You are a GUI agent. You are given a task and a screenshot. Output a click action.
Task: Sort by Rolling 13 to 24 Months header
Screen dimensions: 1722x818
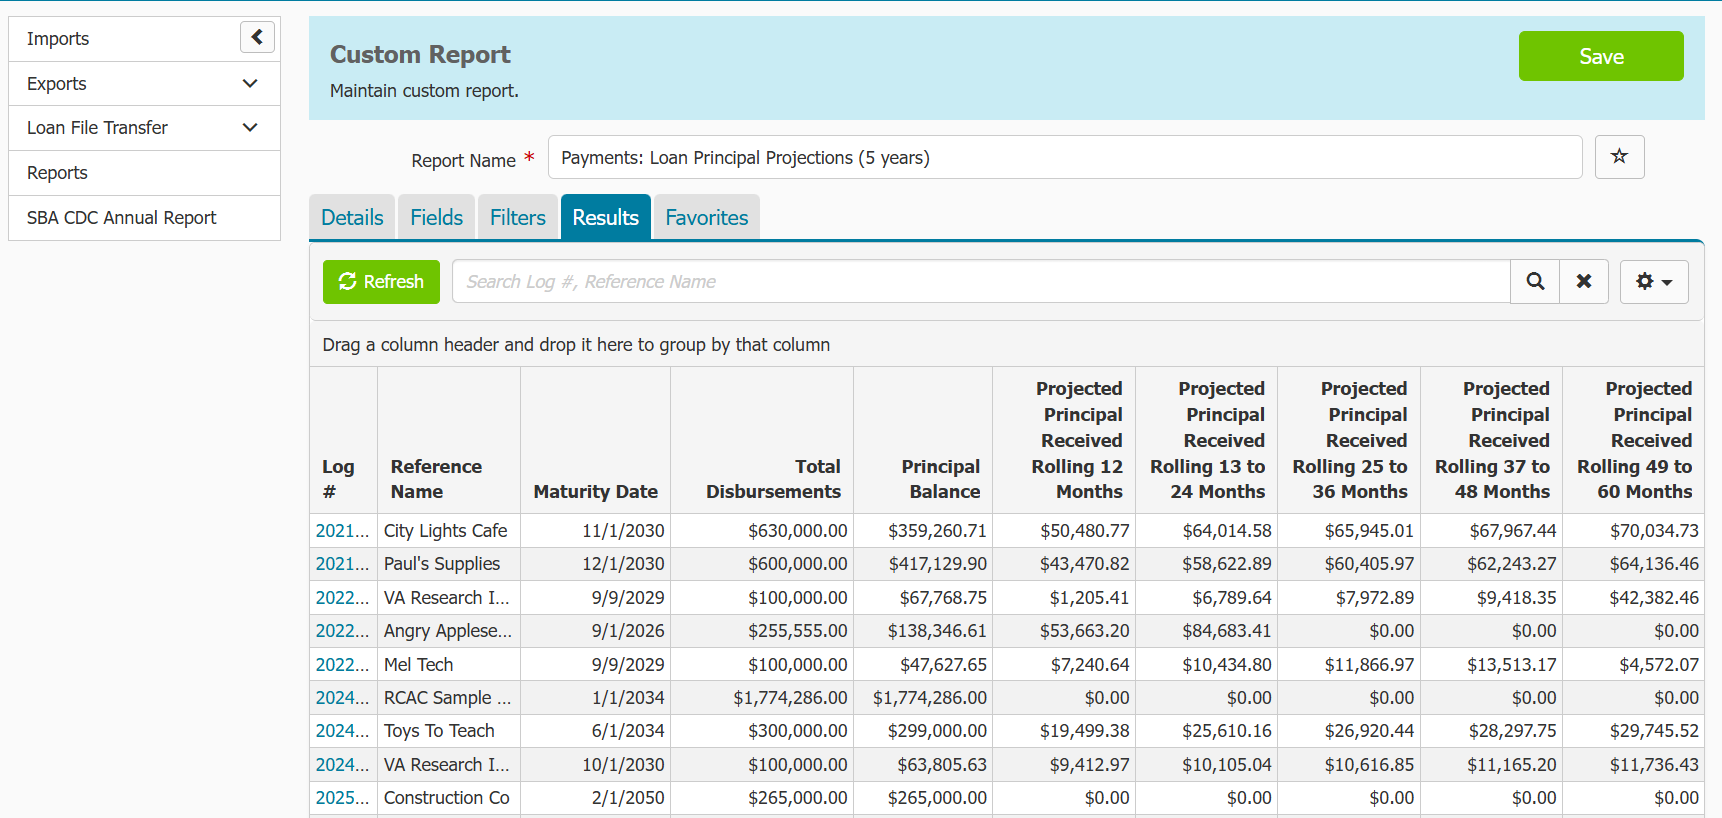pyautogui.click(x=1207, y=440)
